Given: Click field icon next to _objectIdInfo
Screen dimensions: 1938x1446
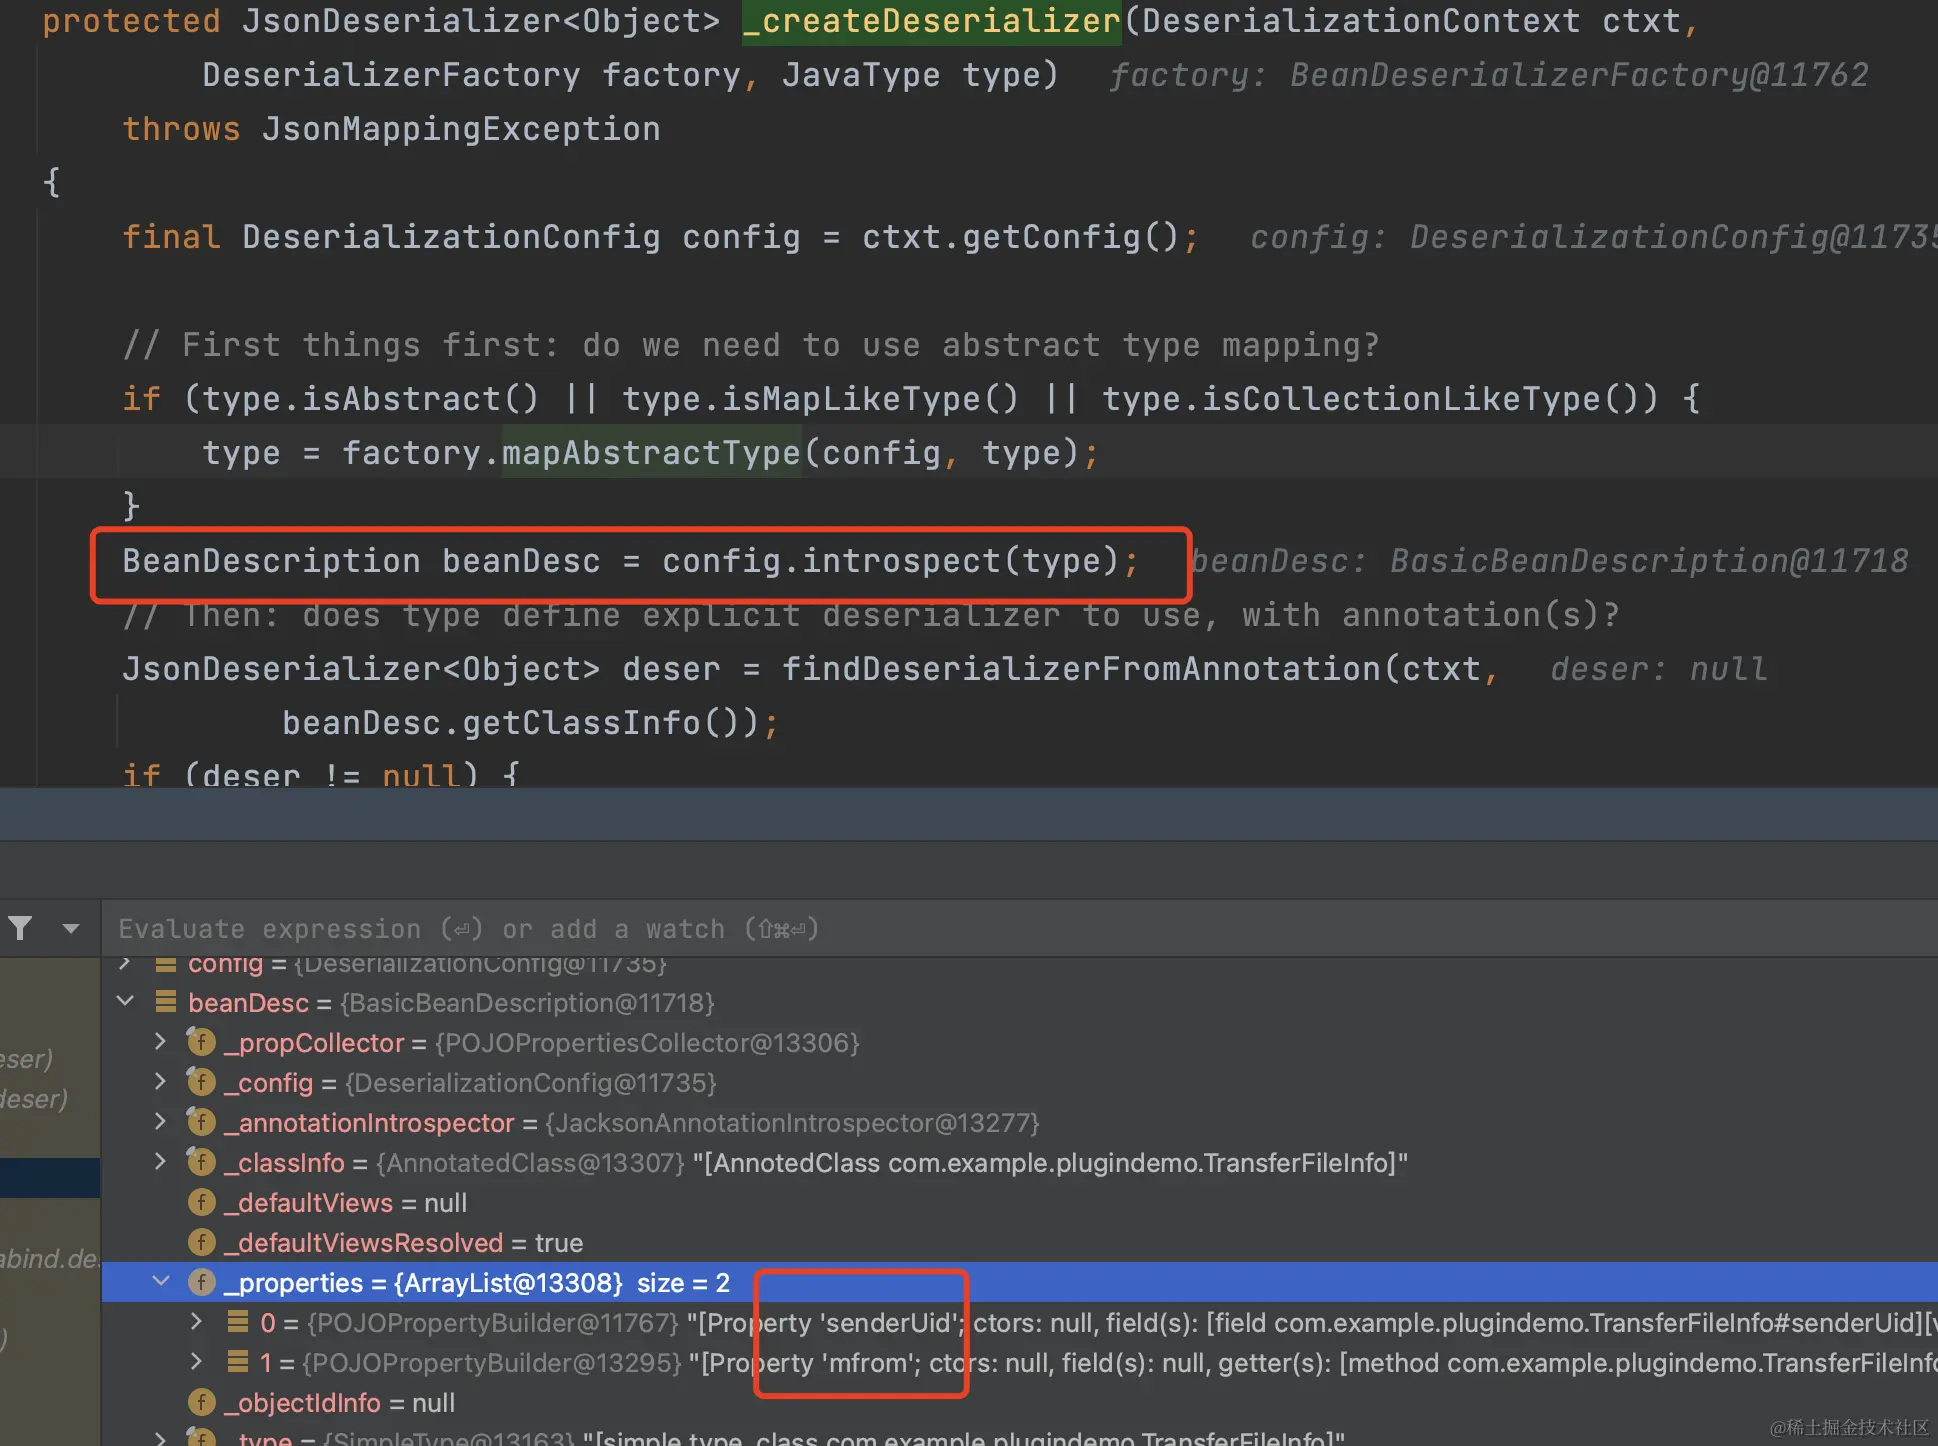Looking at the screenshot, I should pos(202,1402).
